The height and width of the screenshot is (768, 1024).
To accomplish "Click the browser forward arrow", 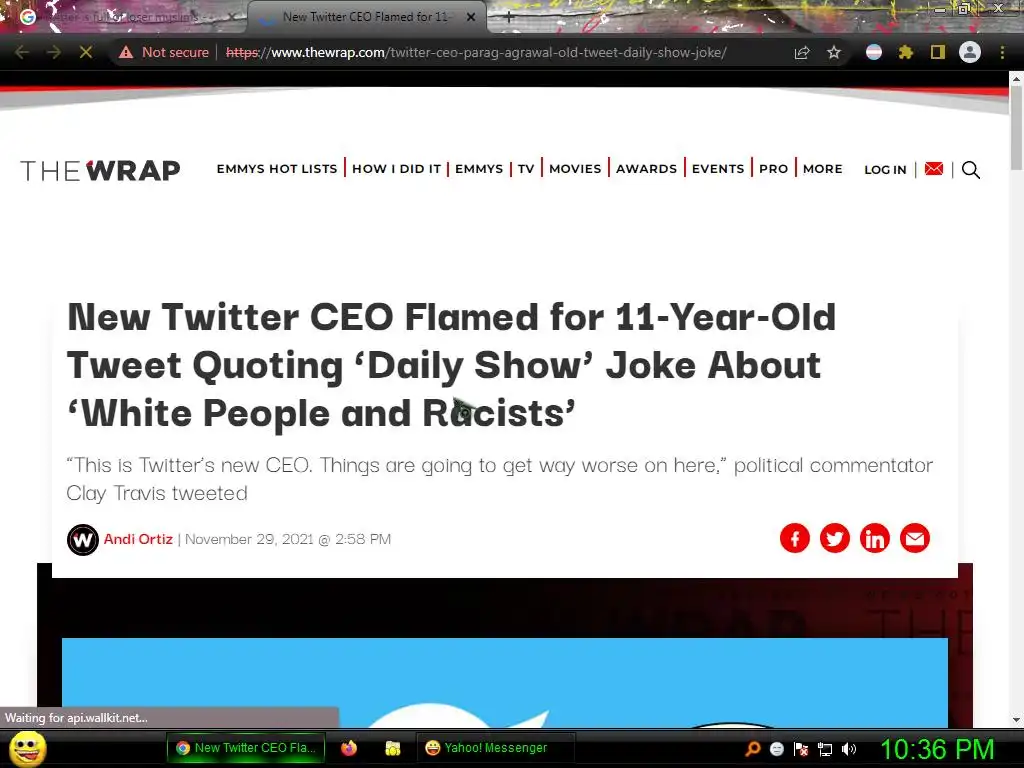I will pos(54,52).
